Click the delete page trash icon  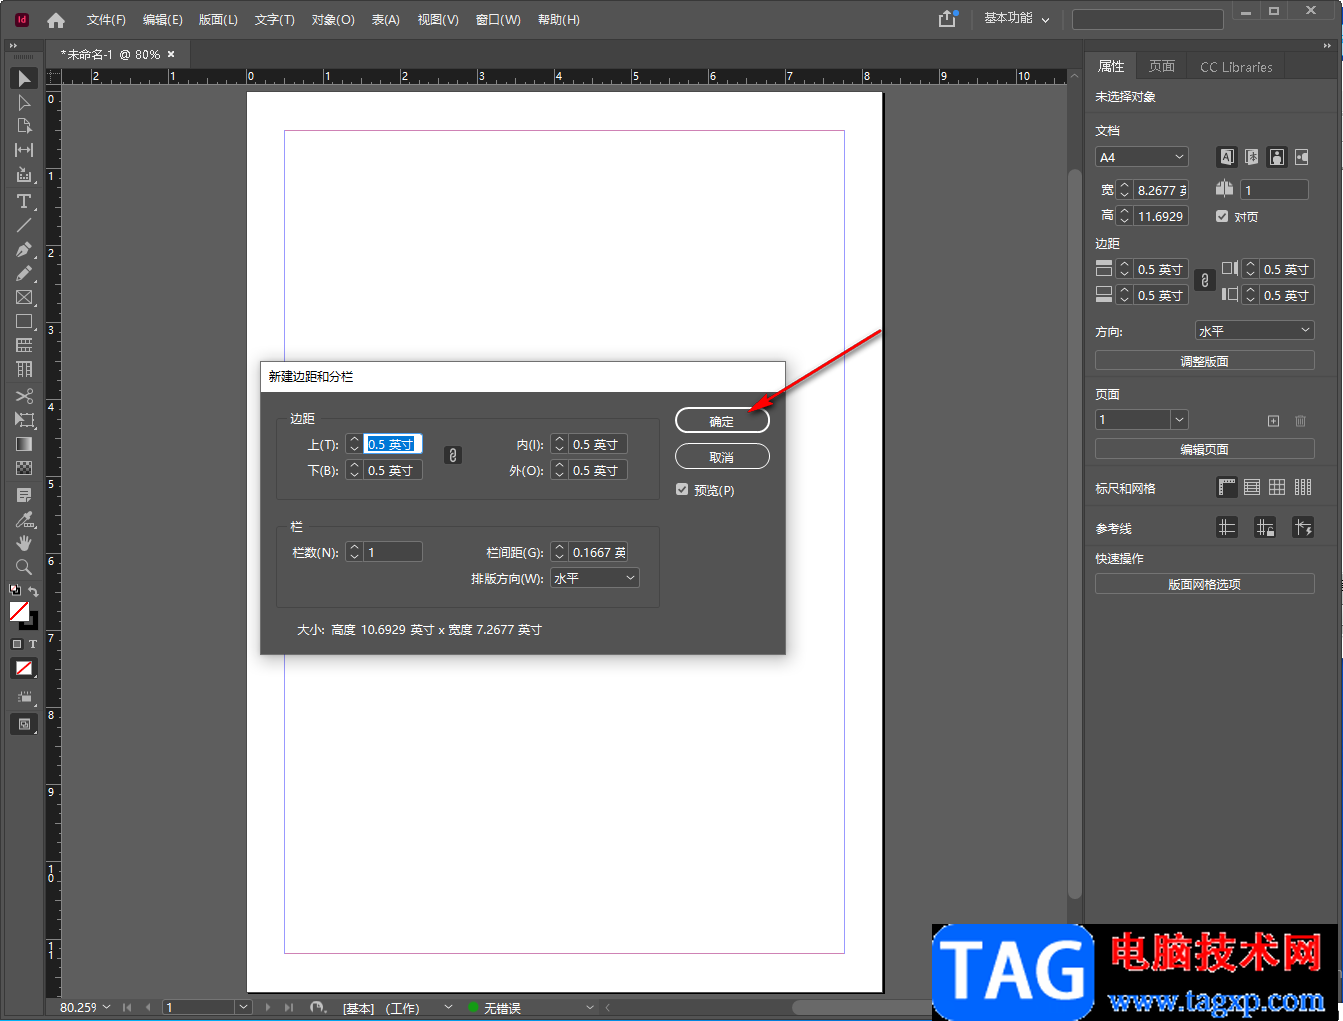[x=1300, y=421]
